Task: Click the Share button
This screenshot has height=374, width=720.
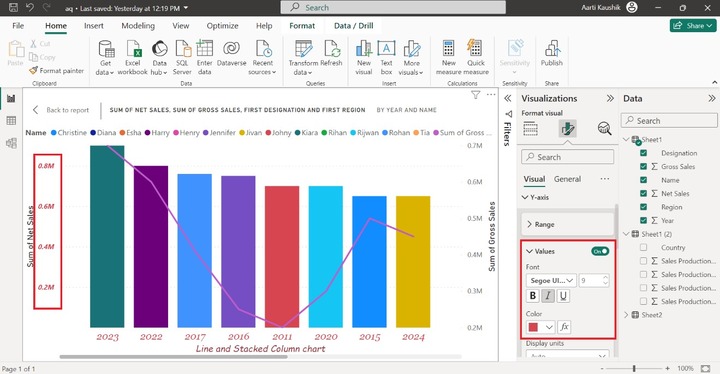Action: (692, 26)
